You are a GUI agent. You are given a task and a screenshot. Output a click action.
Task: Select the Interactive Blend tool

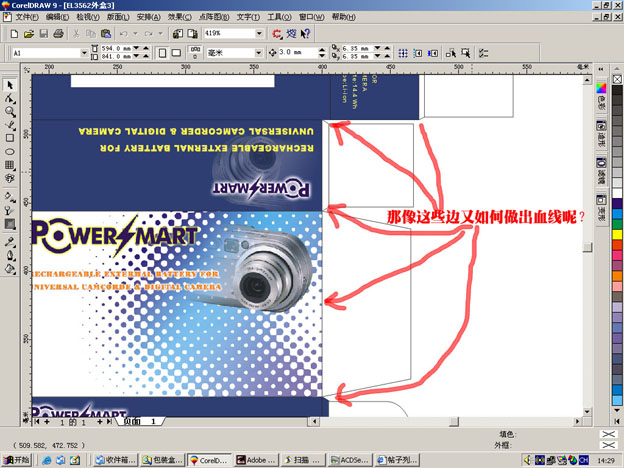coord(10,224)
